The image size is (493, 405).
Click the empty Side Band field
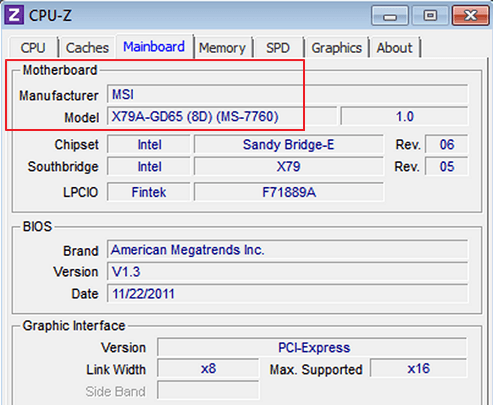pyautogui.click(x=208, y=390)
